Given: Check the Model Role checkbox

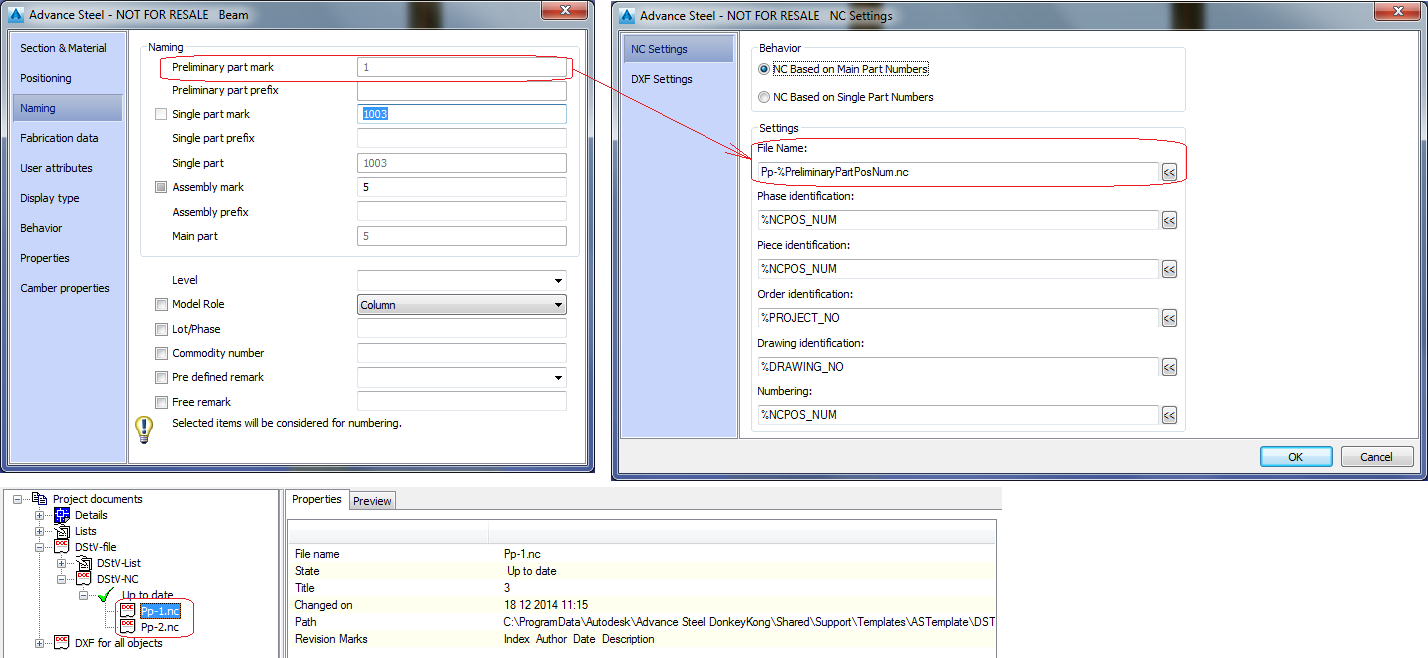Looking at the screenshot, I should pyautogui.click(x=161, y=304).
